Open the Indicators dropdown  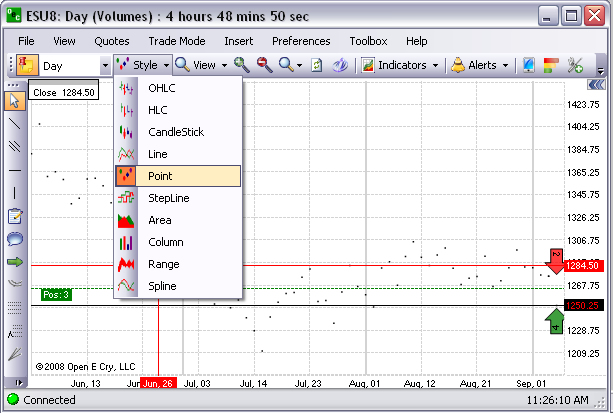(400, 65)
